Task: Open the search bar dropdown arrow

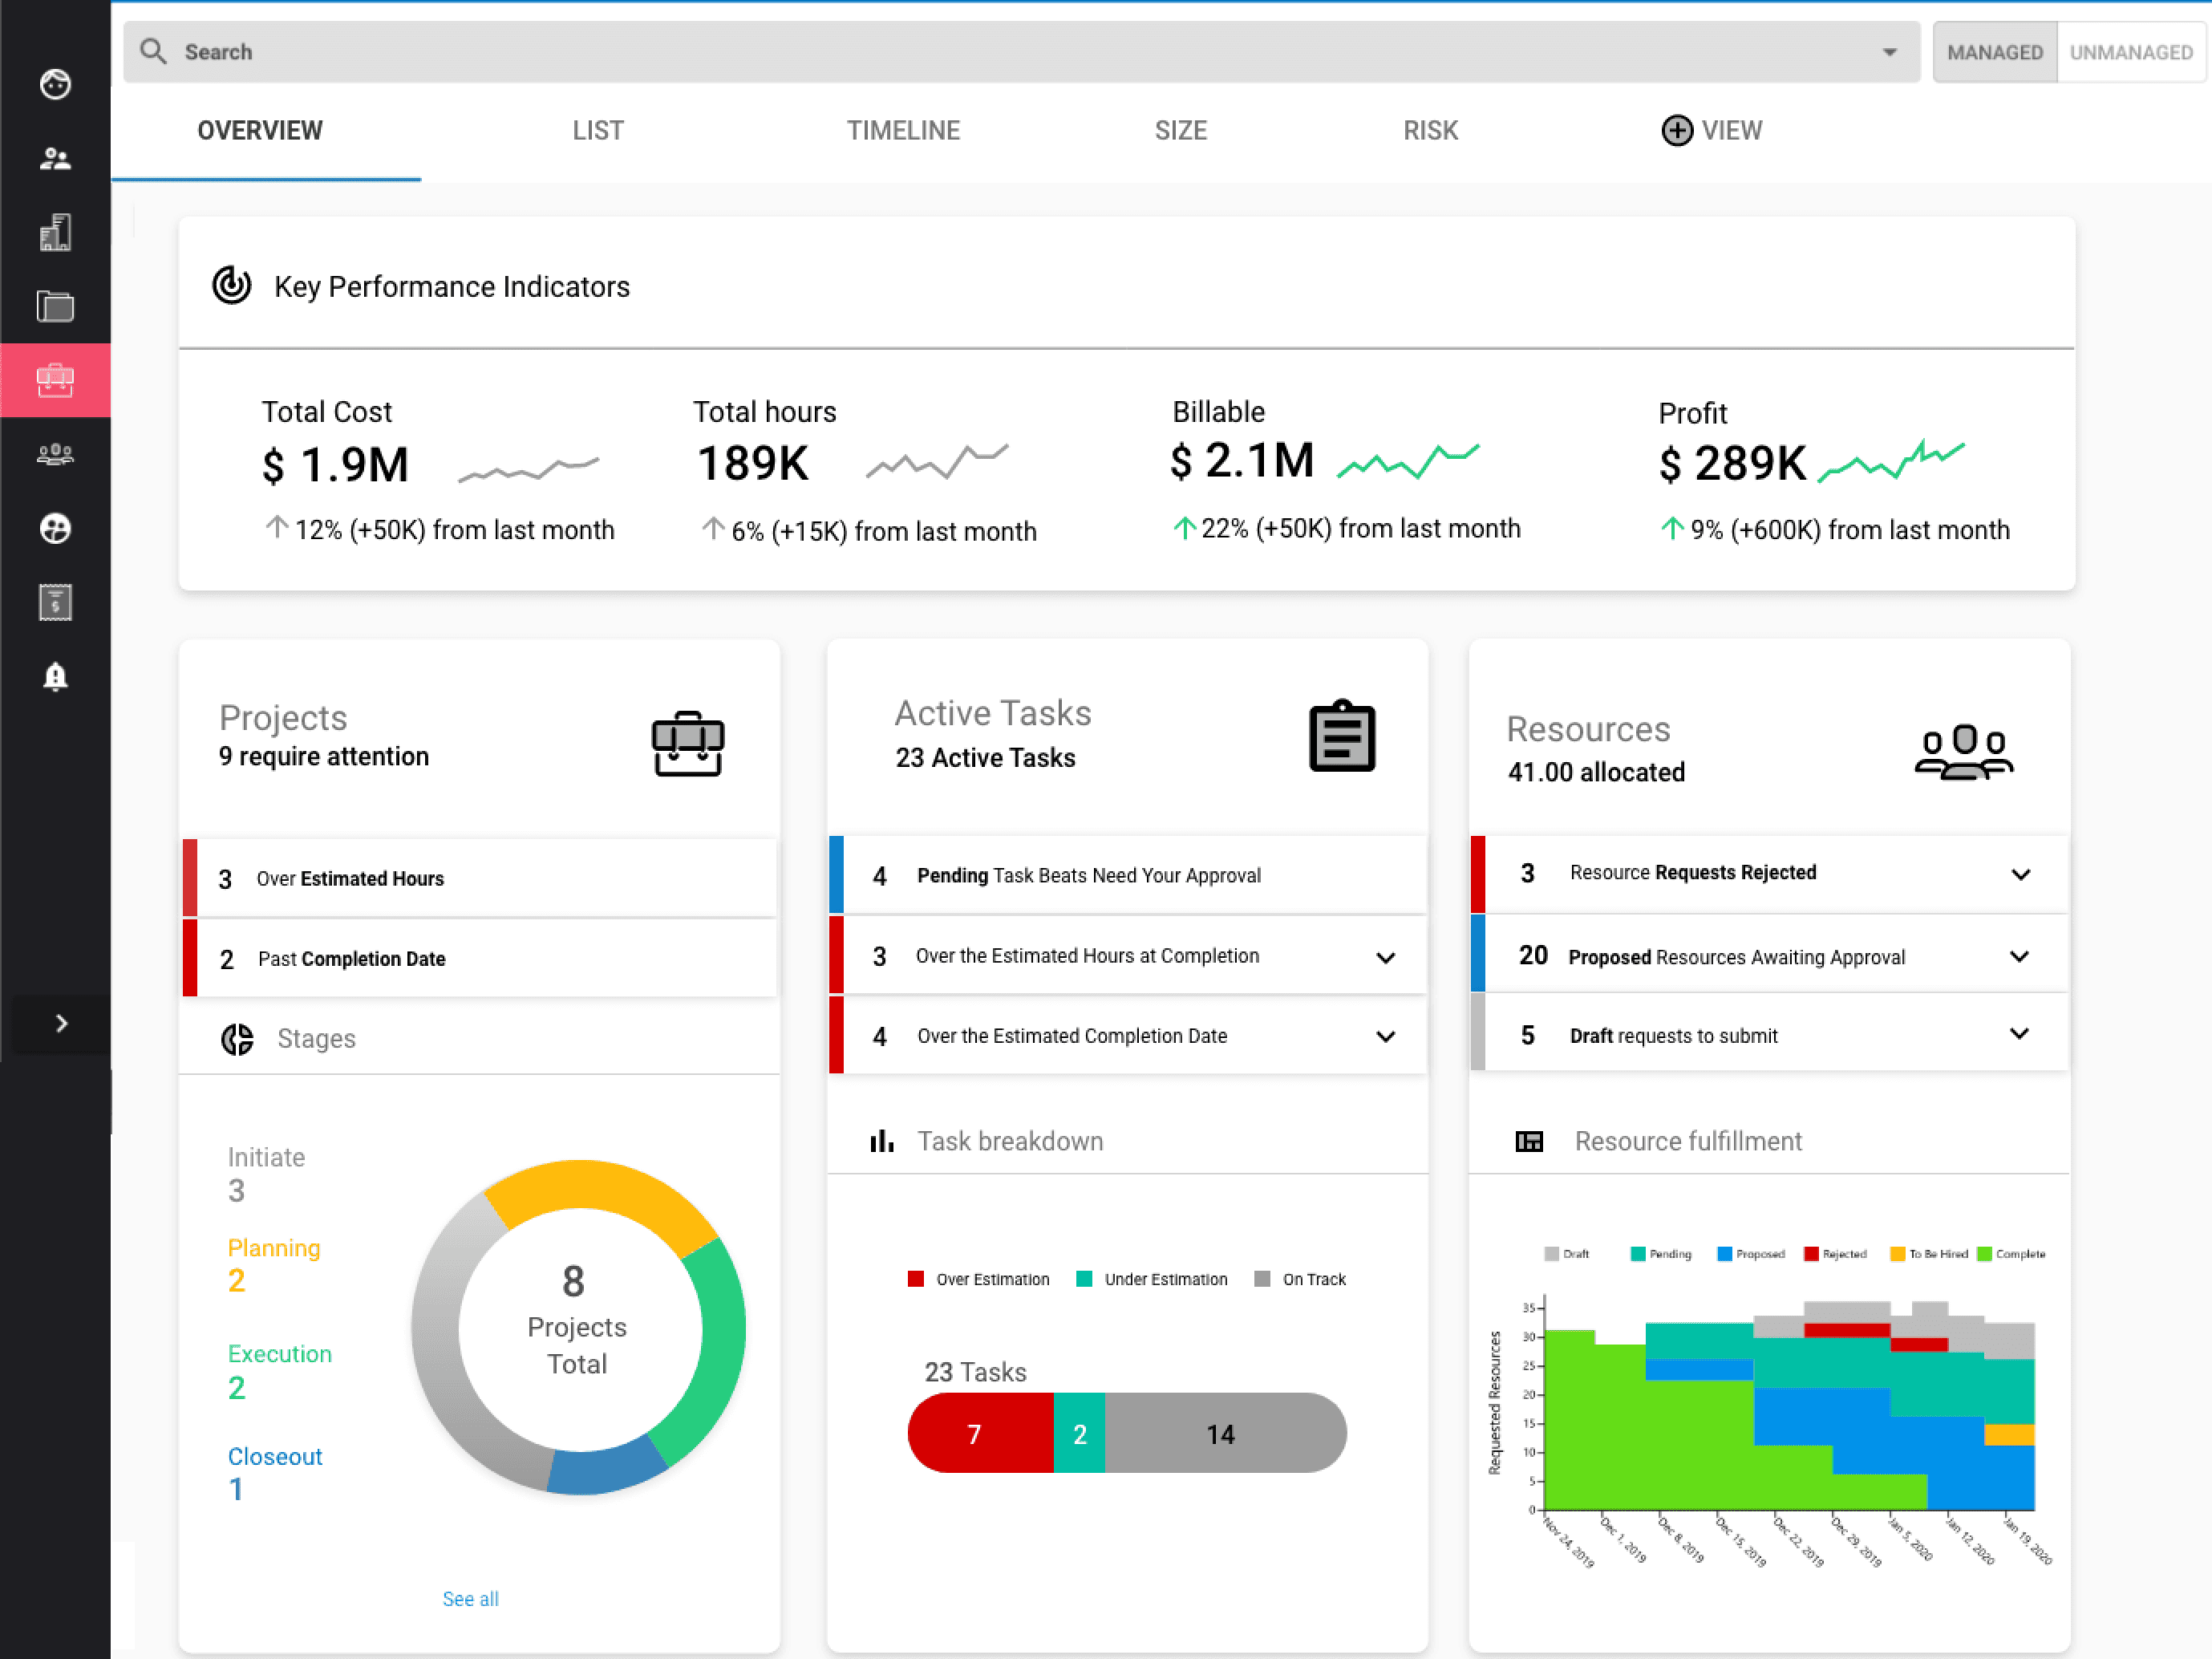Action: [1889, 52]
